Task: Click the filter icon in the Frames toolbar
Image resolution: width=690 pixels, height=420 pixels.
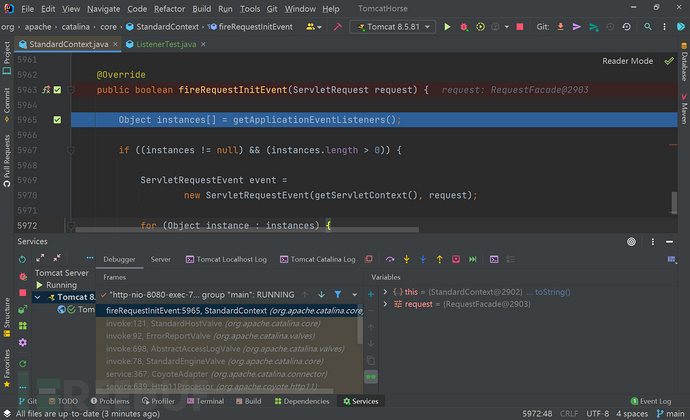Action: pyautogui.click(x=338, y=295)
